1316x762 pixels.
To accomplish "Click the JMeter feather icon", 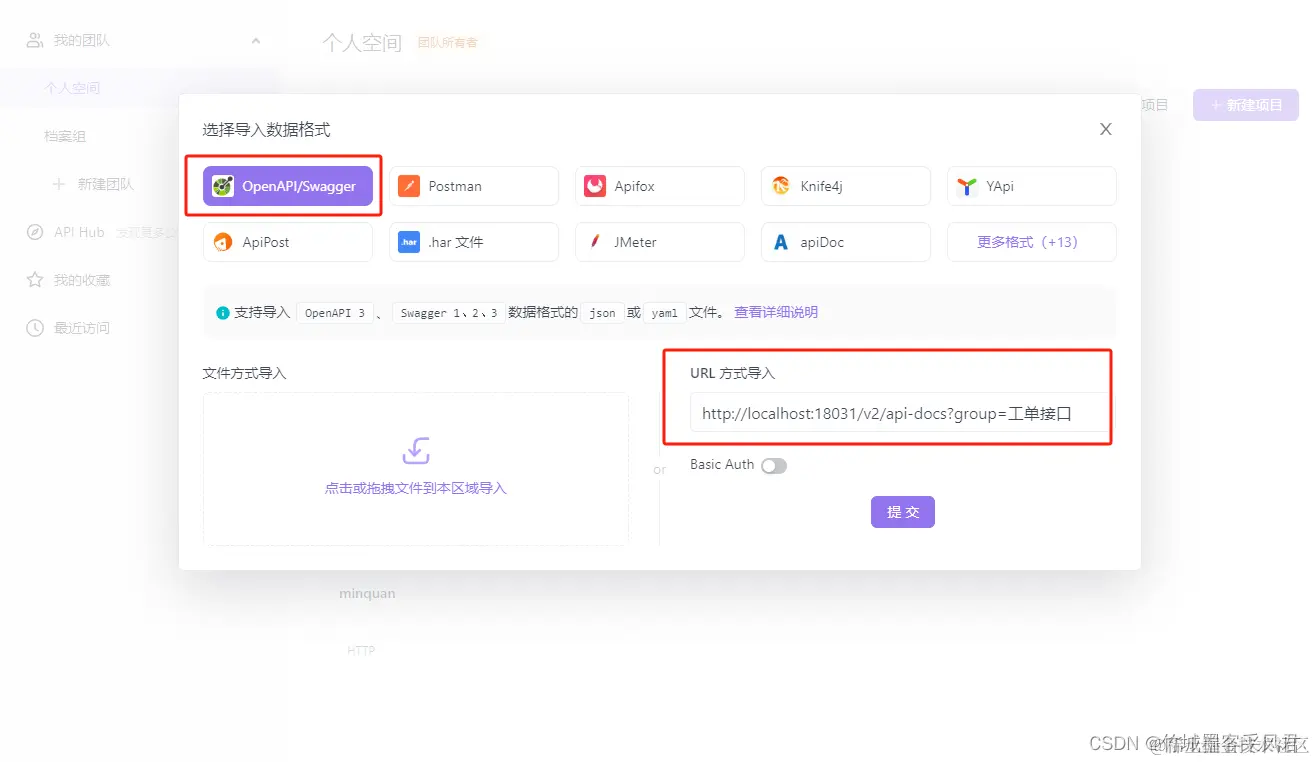I will coord(595,242).
